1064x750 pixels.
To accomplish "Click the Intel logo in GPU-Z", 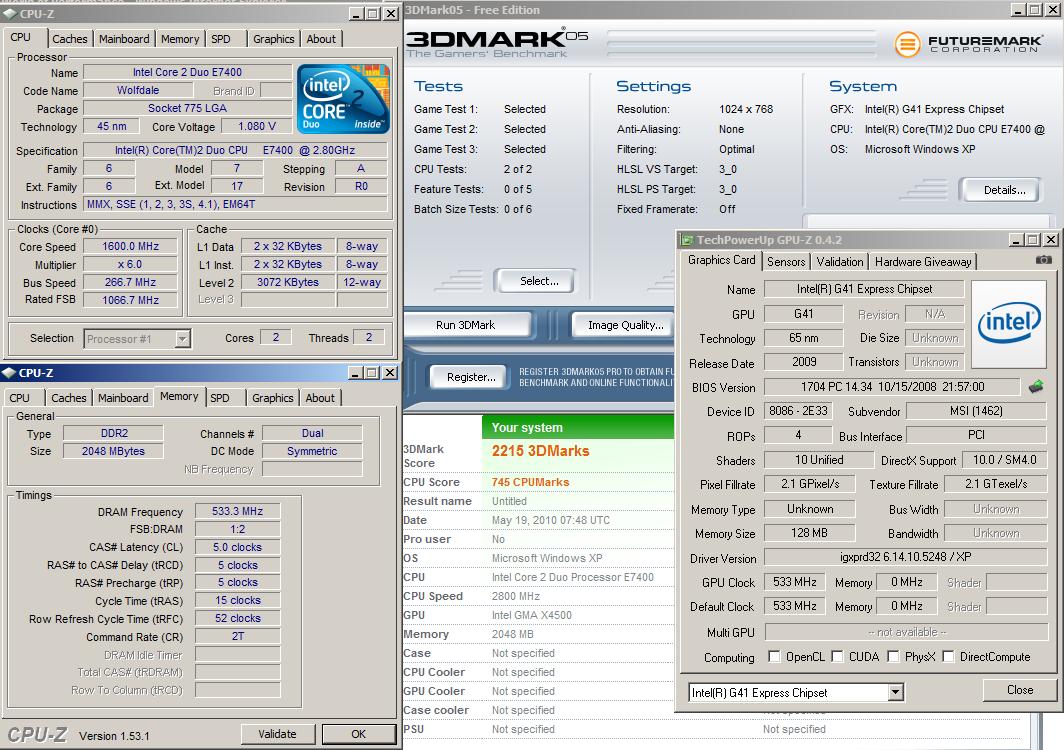I will pyautogui.click(x=1009, y=323).
